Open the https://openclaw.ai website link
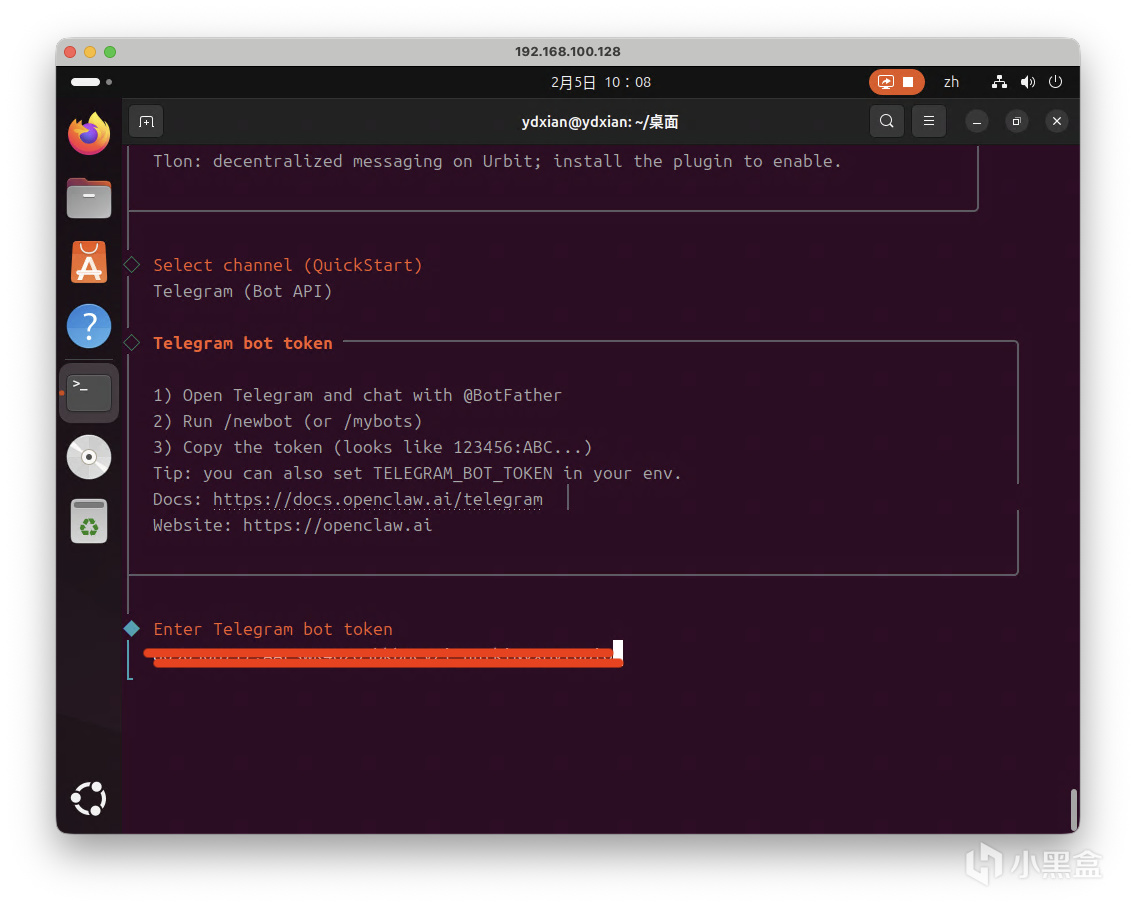Screen dimensions: 1136x908 click(338, 525)
